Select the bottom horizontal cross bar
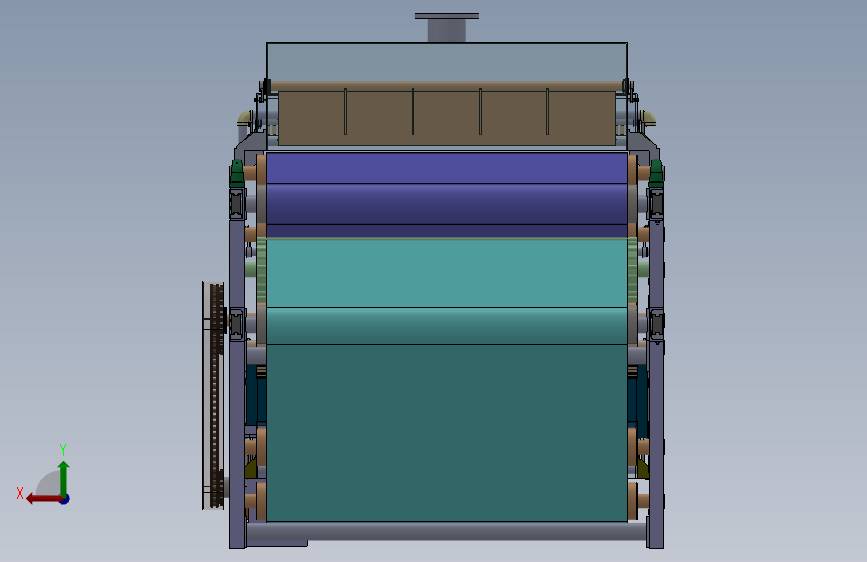 coord(446,532)
